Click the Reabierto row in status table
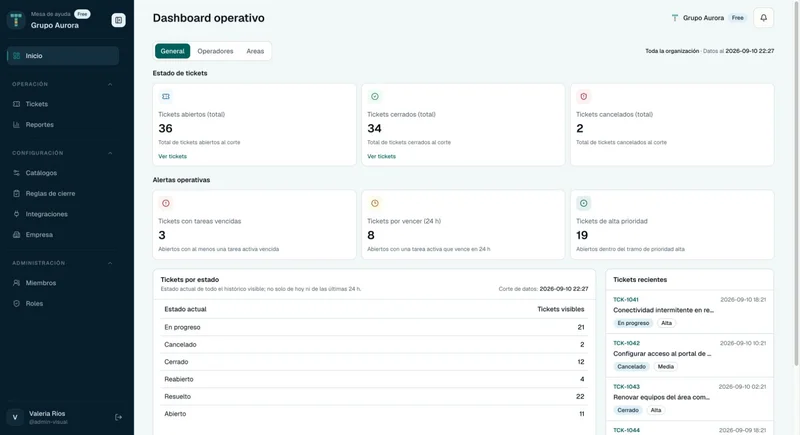 [x=374, y=379]
